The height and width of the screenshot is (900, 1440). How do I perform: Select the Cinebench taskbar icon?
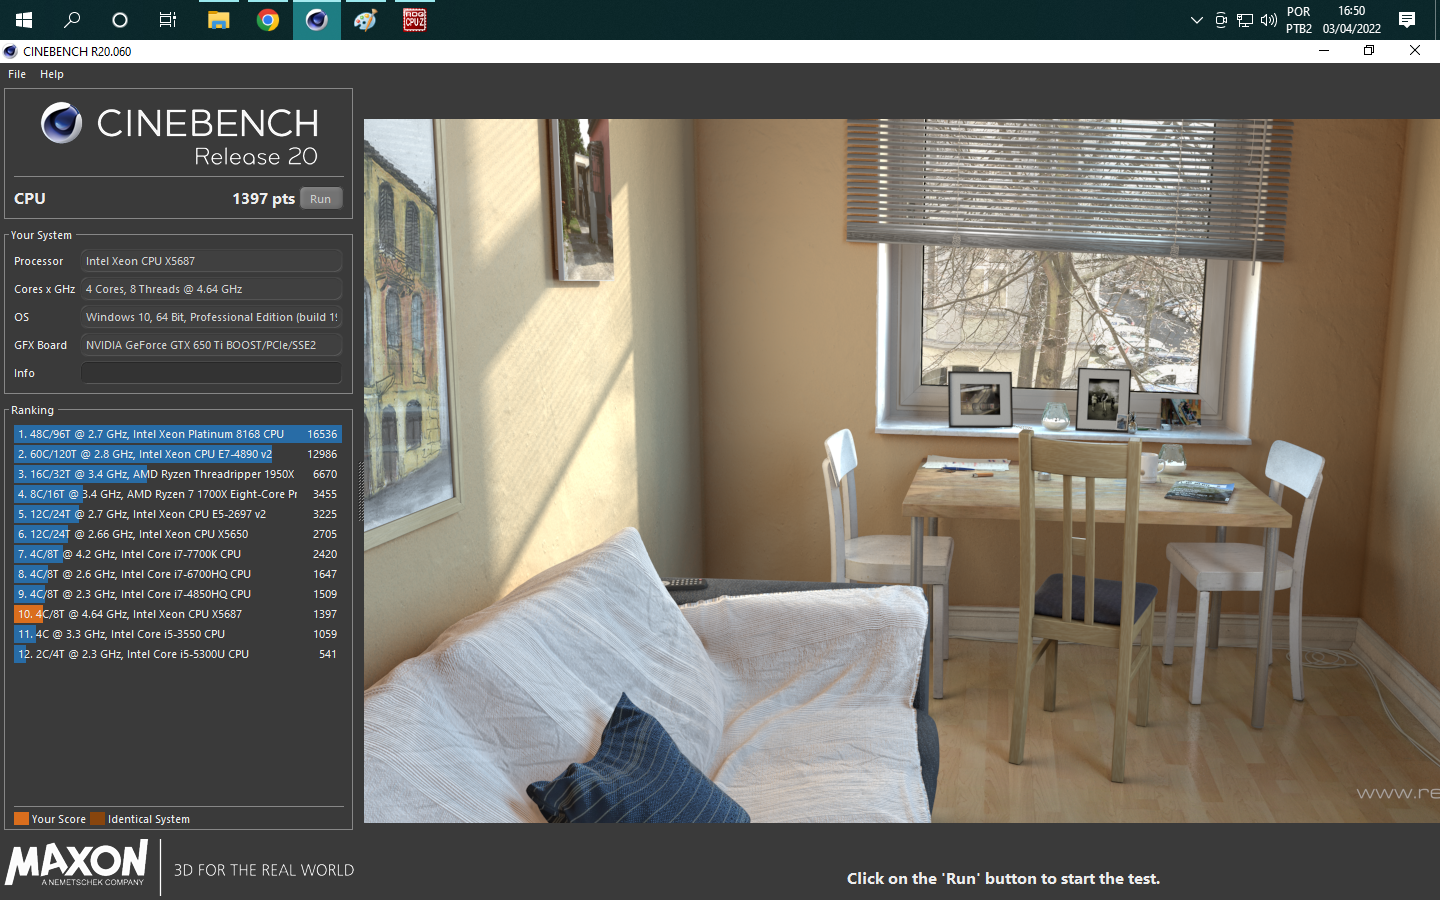point(316,20)
